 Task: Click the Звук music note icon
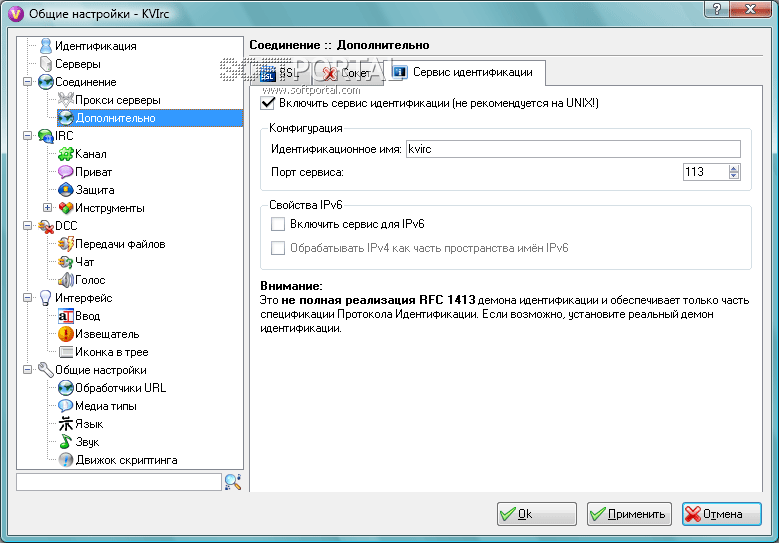[66, 442]
